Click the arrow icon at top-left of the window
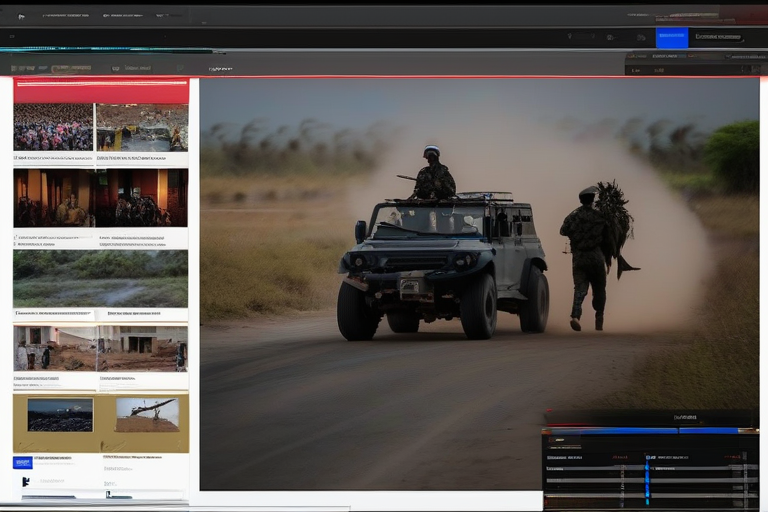Image resolution: width=768 pixels, height=512 pixels. (x=21, y=17)
